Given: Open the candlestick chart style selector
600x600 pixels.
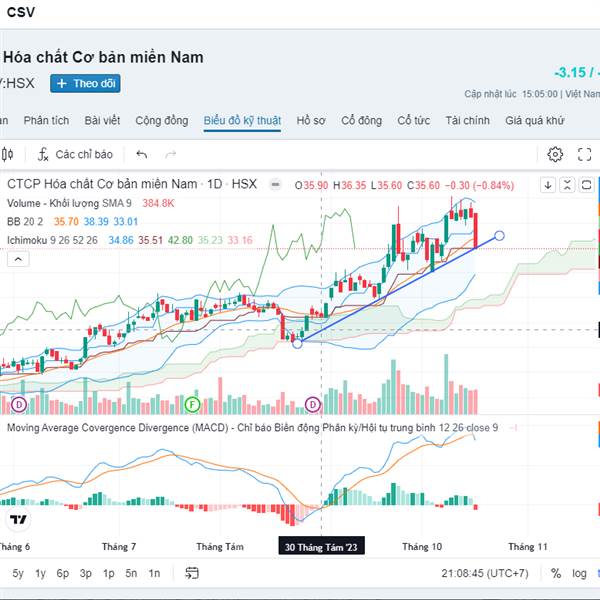Looking at the screenshot, I should tap(8, 155).
